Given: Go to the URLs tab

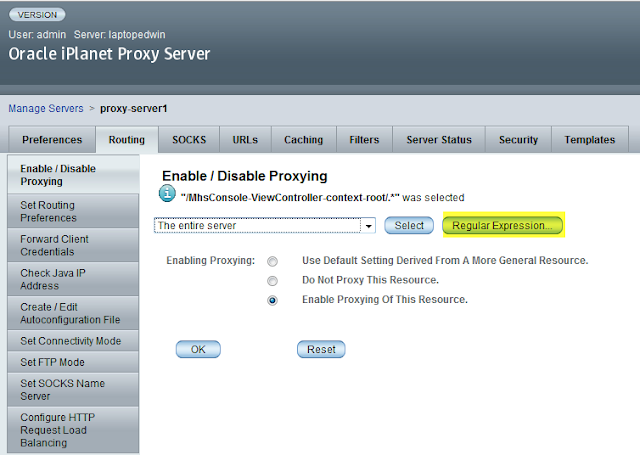Looking at the screenshot, I should tap(245, 140).
